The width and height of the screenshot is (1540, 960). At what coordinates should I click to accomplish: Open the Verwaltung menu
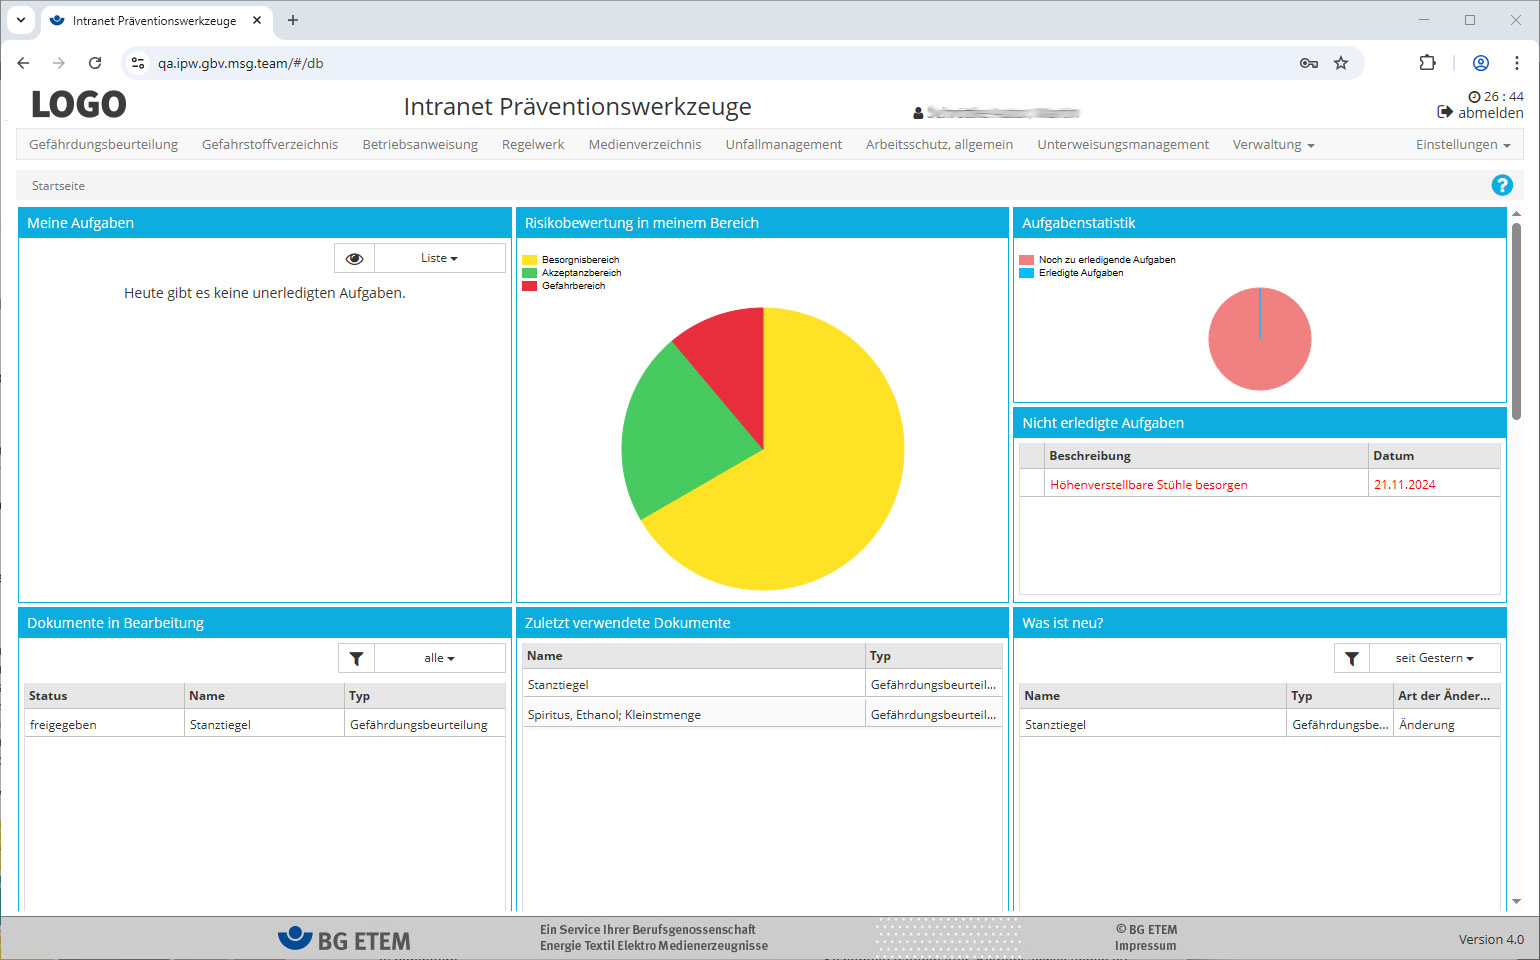pyautogui.click(x=1272, y=144)
